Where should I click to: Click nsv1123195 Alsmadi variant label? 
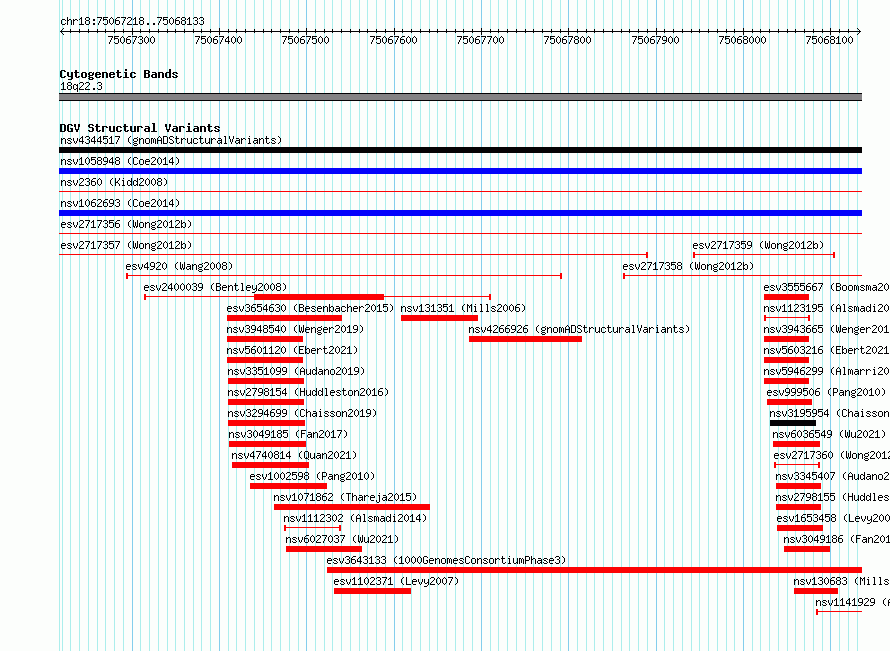point(826,308)
